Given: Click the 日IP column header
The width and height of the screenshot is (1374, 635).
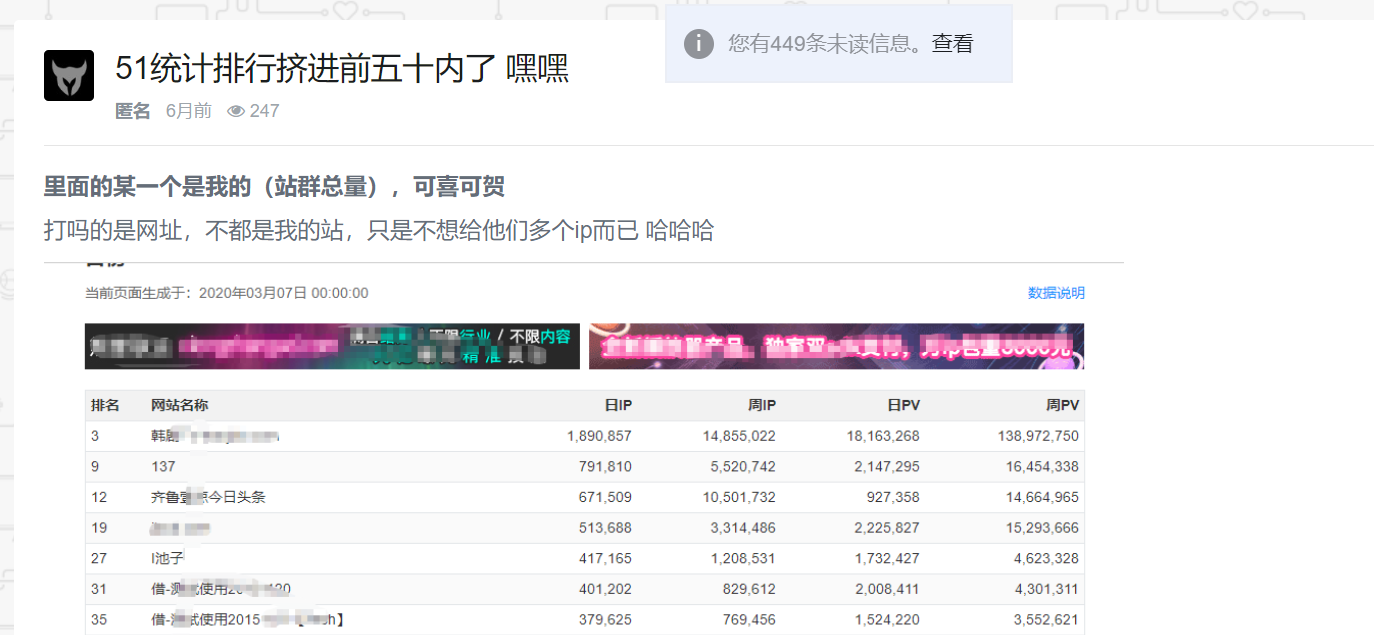Looking at the screenshot, I should pos(618,405).
